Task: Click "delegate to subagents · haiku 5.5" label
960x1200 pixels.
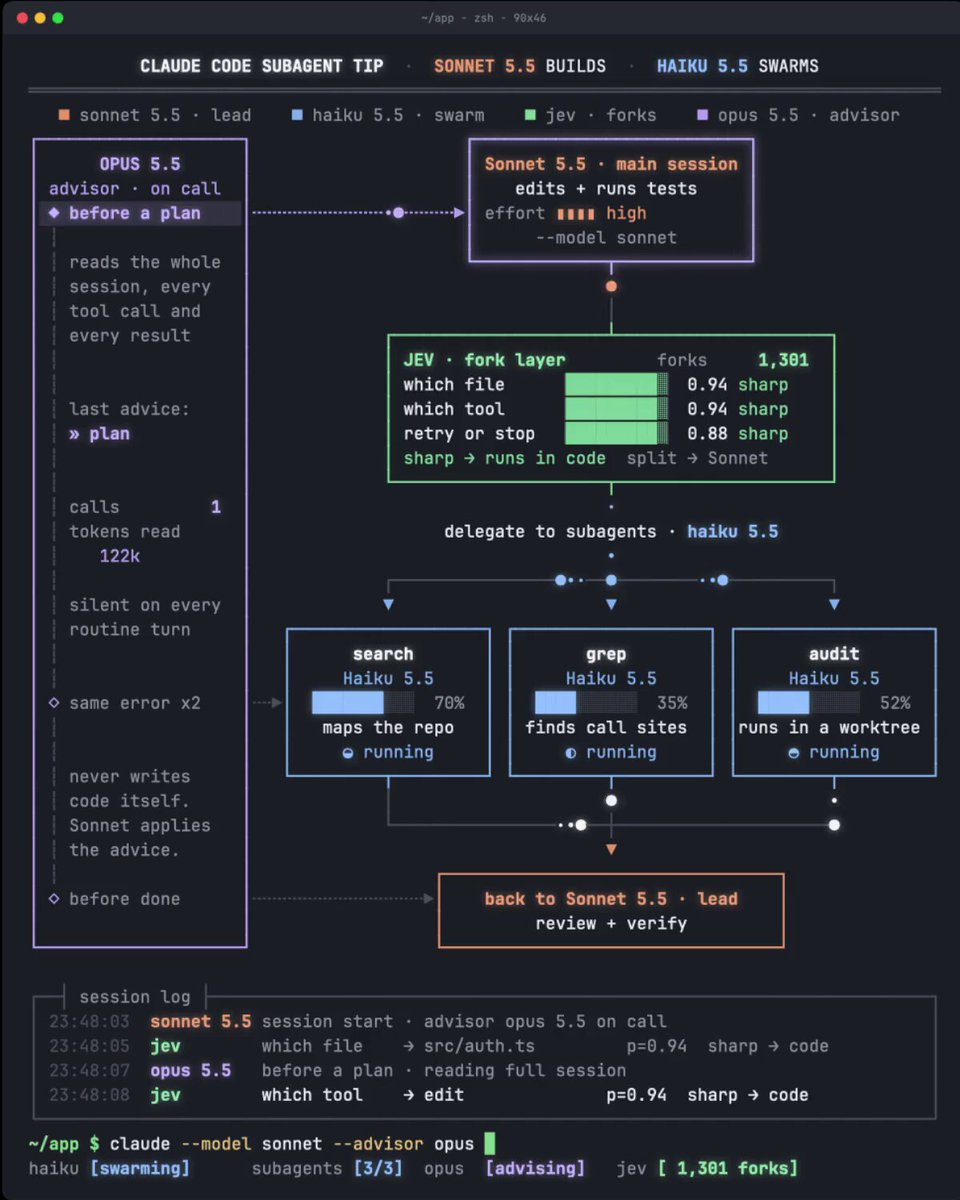Action: point(611,532)
